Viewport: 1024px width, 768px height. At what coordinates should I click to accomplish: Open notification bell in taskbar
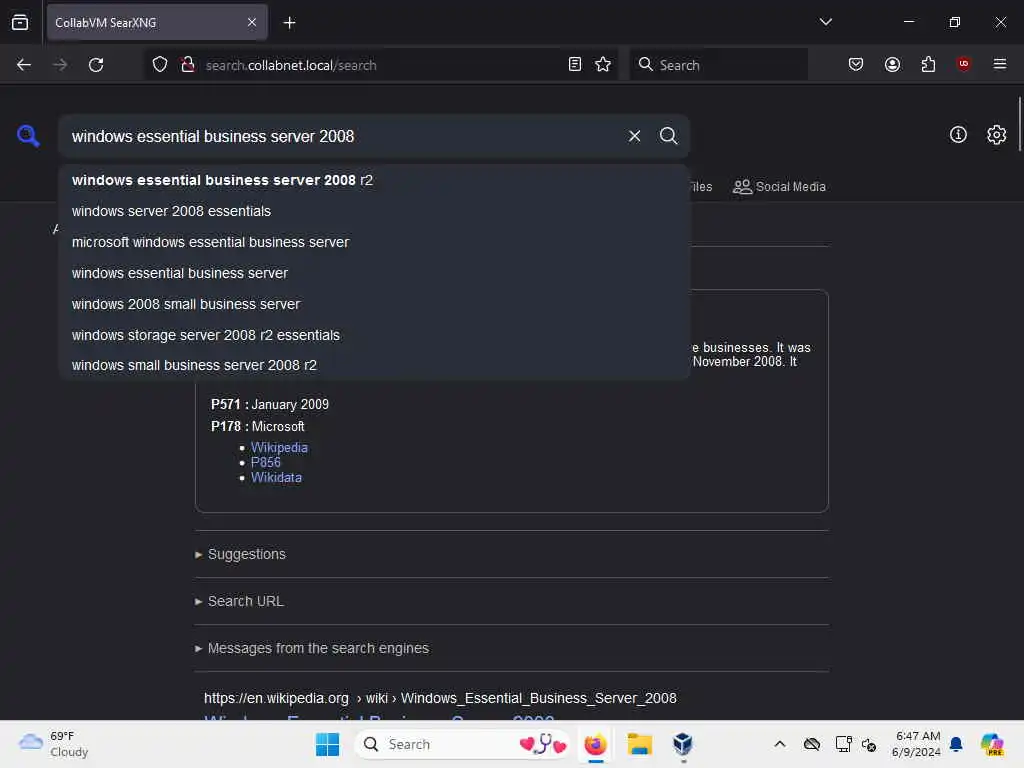coord(956,744)
